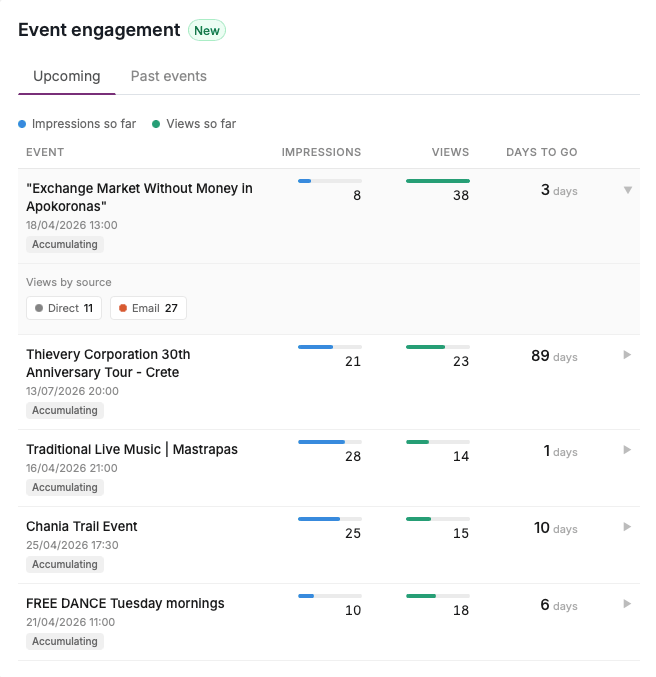Open Chania Trail Event title

[x=82, y=526]
